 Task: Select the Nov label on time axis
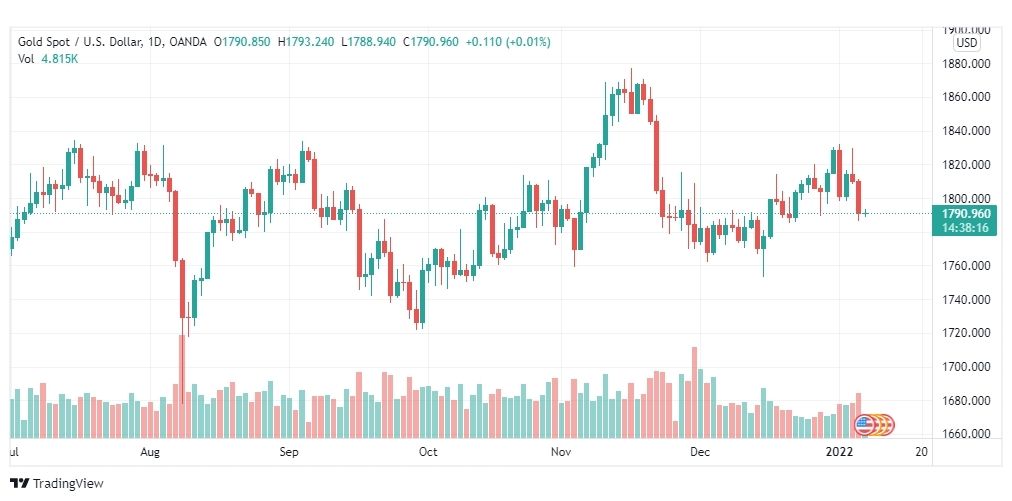[x=562, y=452]
